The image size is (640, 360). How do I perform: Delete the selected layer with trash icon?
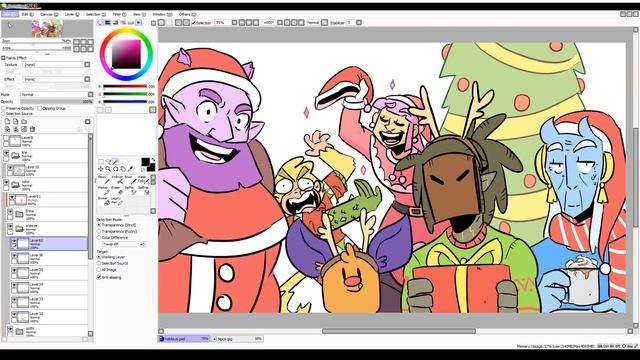(32, 129)
